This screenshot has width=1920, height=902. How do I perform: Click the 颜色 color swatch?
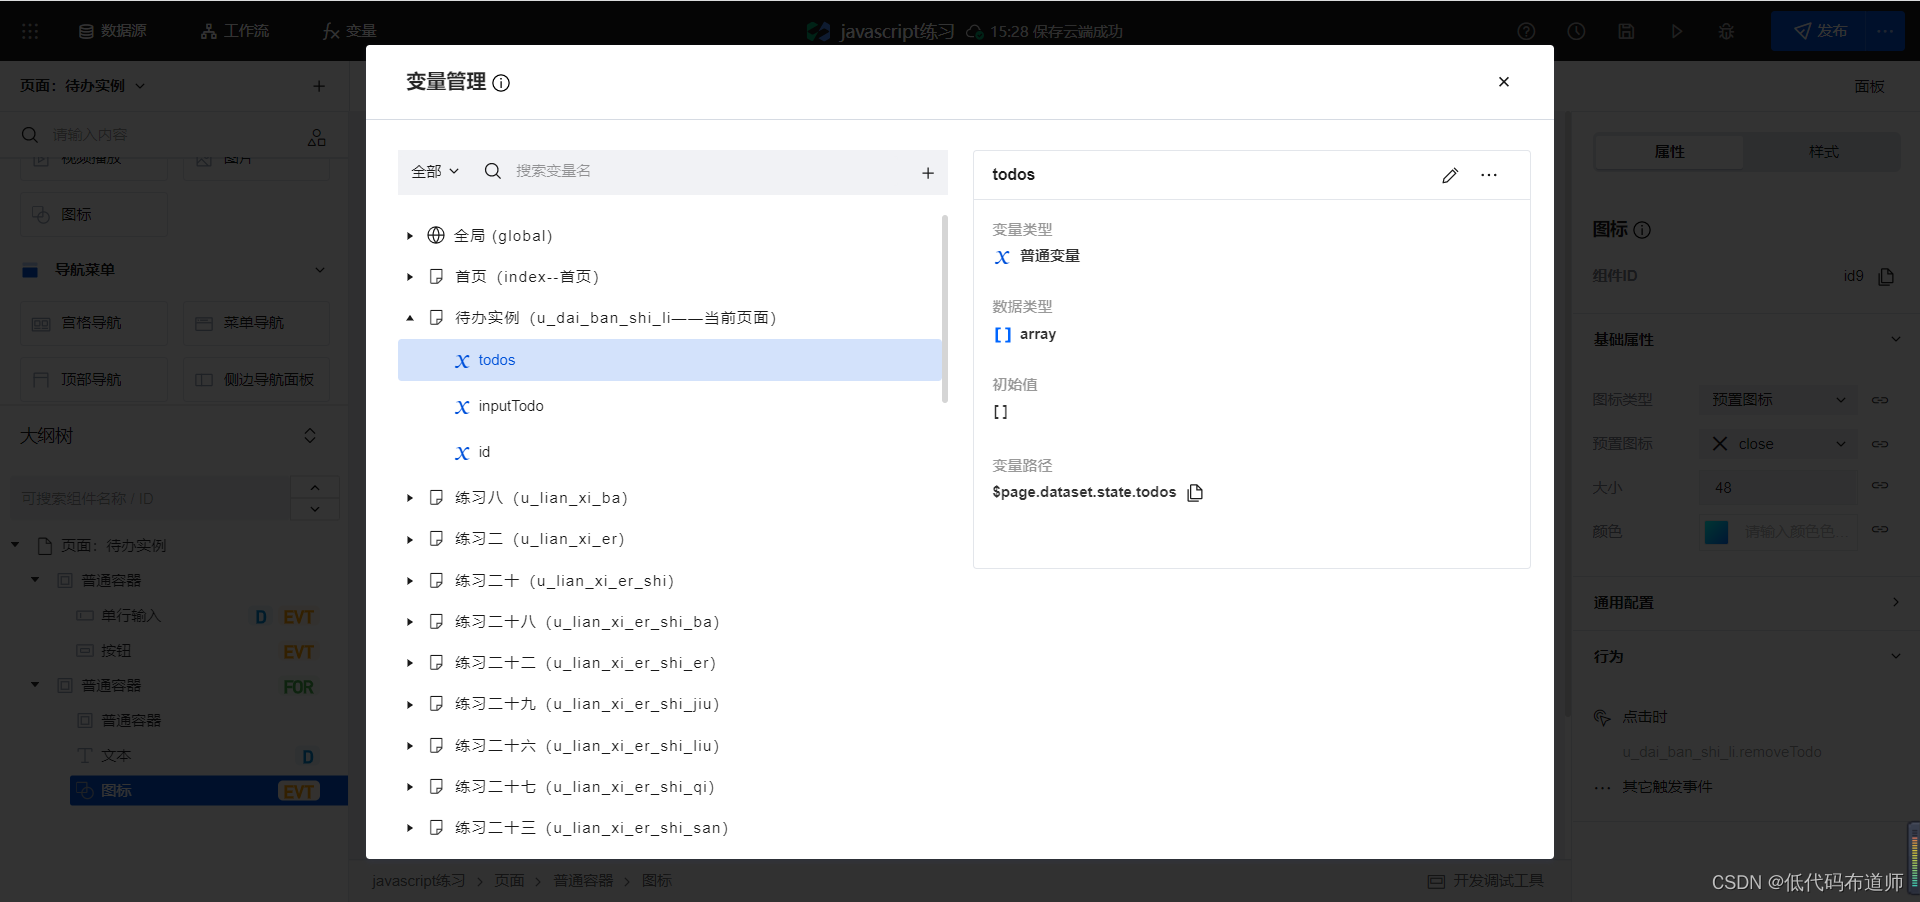[1716, 532]
